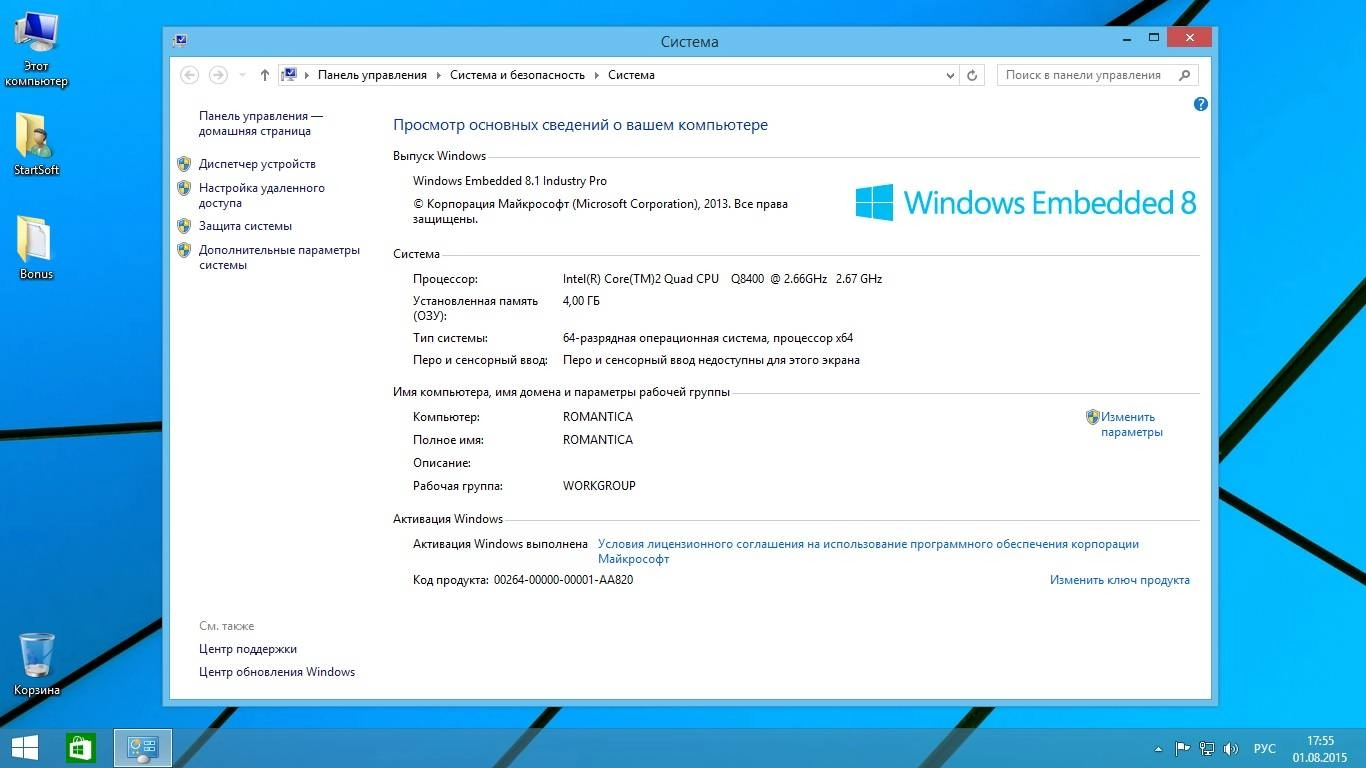The image size is (1366, 768).
Task: Open Дополнительные параметры системы
Action: (279, 258)
